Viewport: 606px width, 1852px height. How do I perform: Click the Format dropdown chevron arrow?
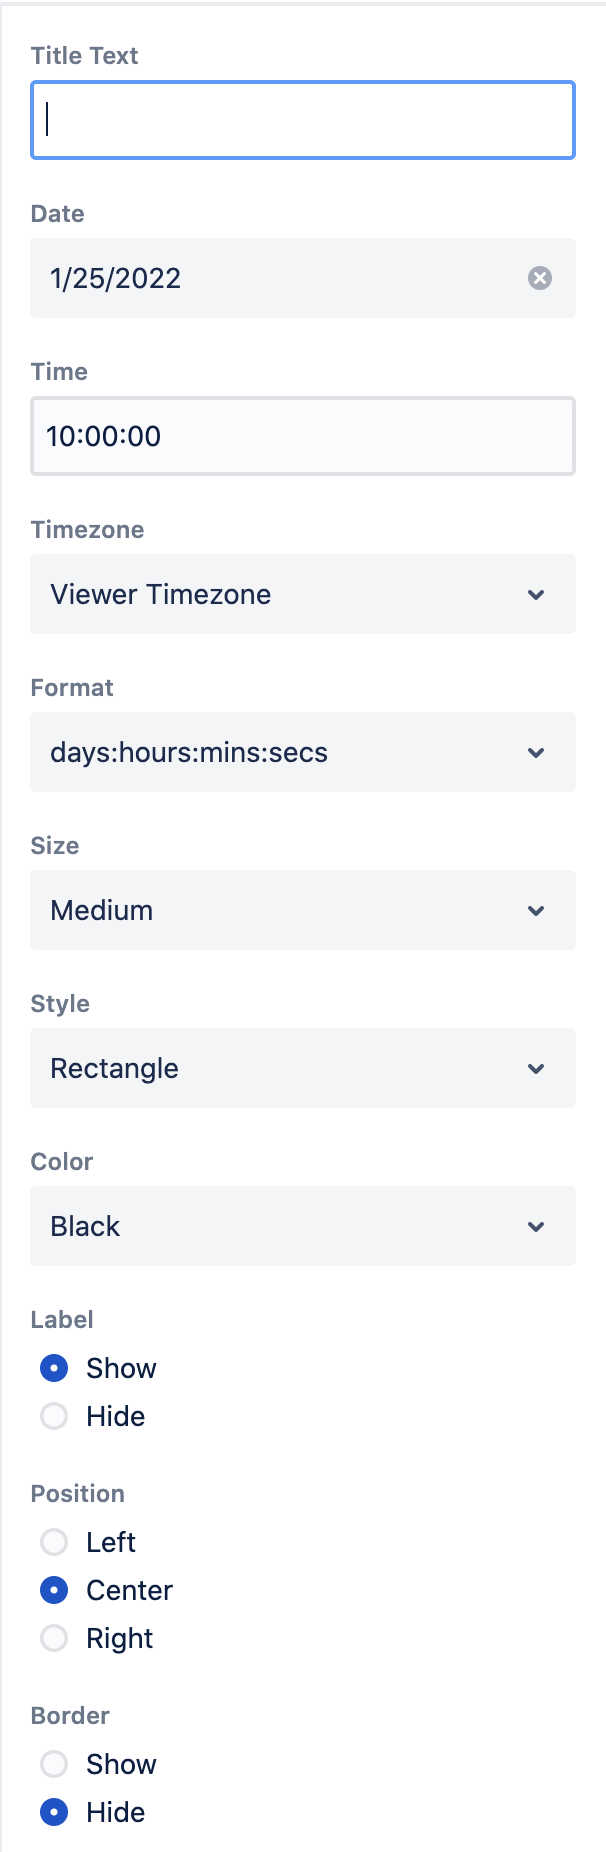(536, 753)
